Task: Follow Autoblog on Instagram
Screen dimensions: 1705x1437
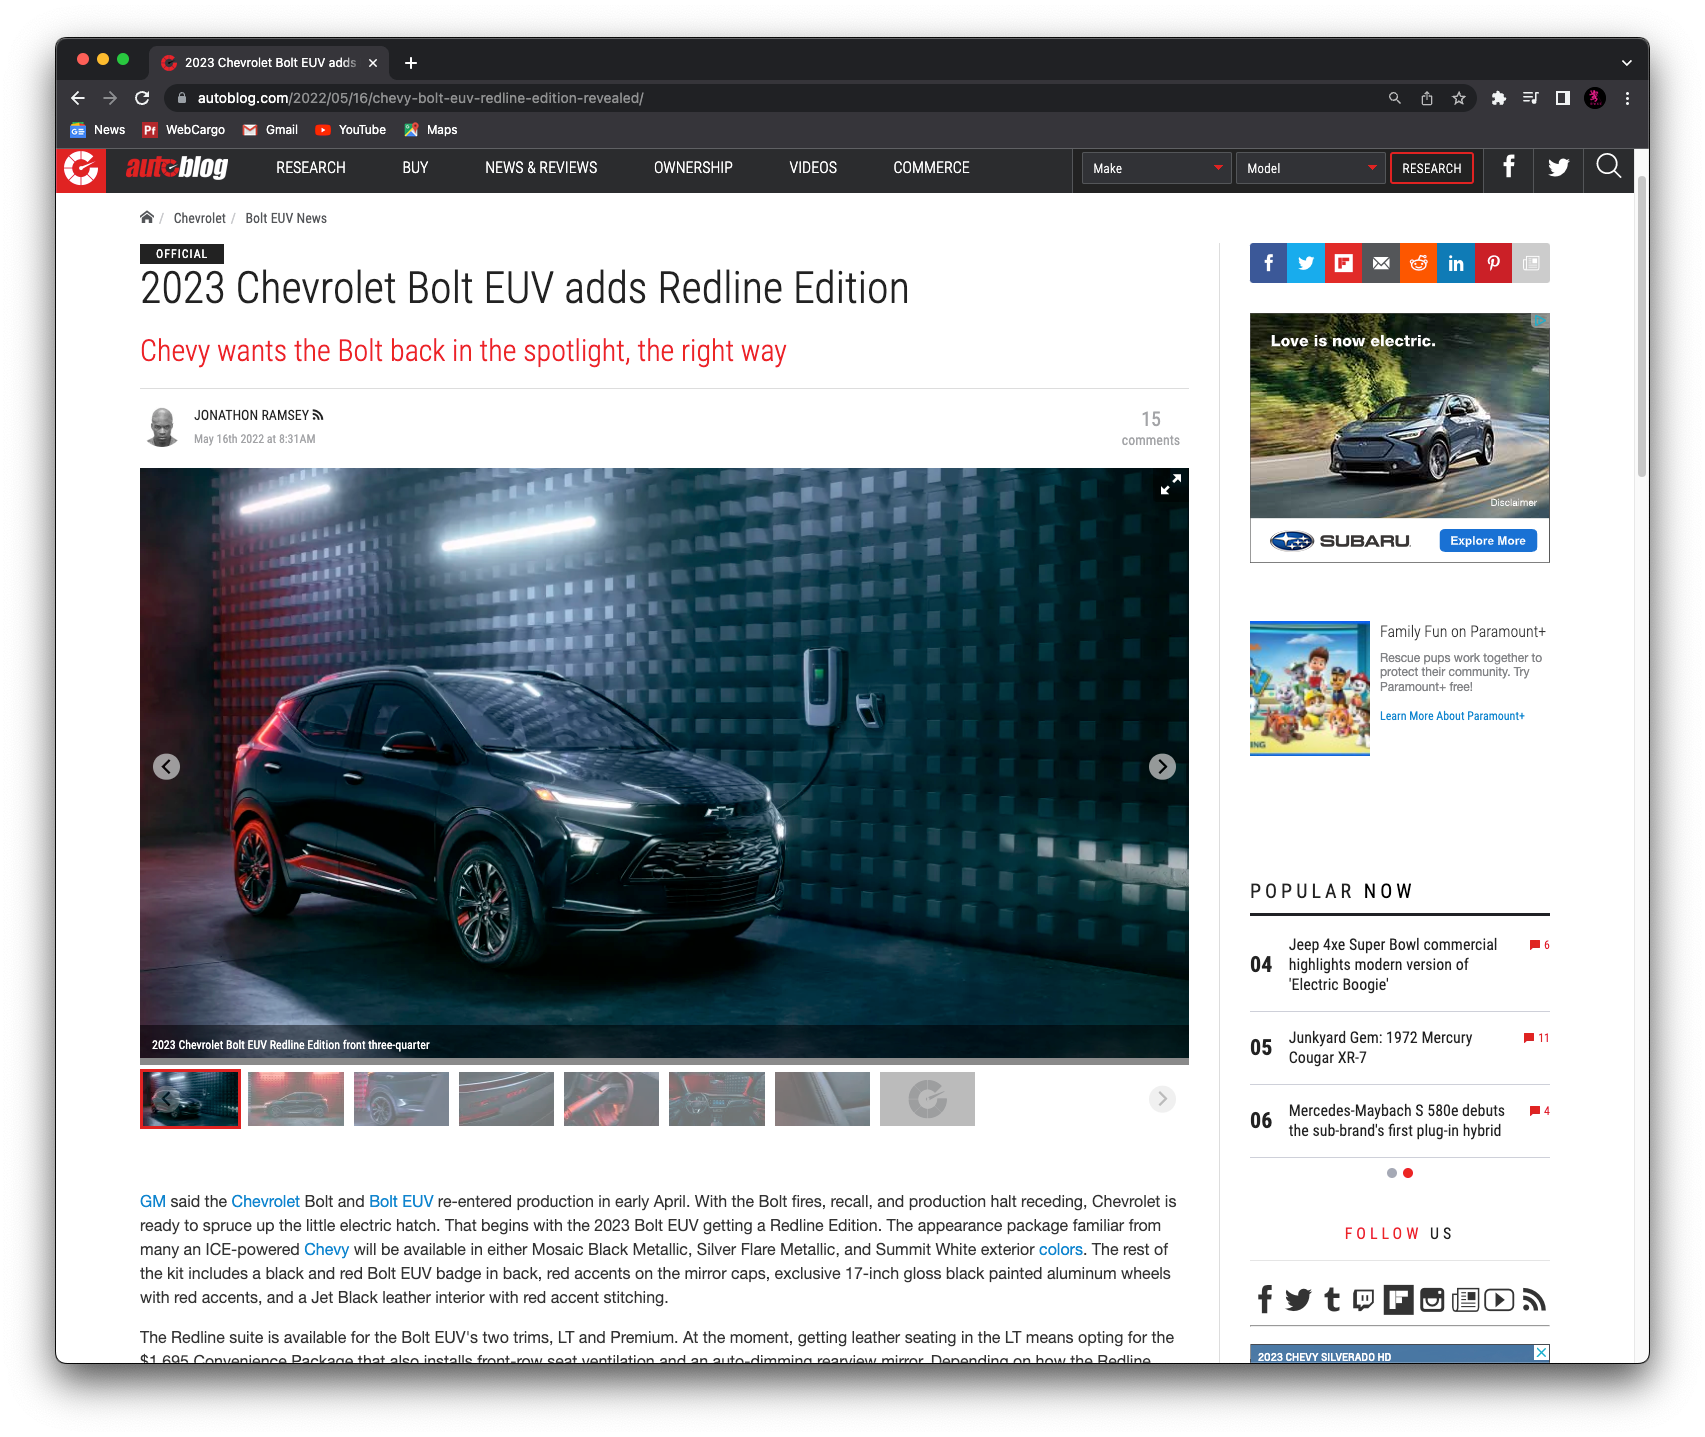Action: tap(1432, 1299)
